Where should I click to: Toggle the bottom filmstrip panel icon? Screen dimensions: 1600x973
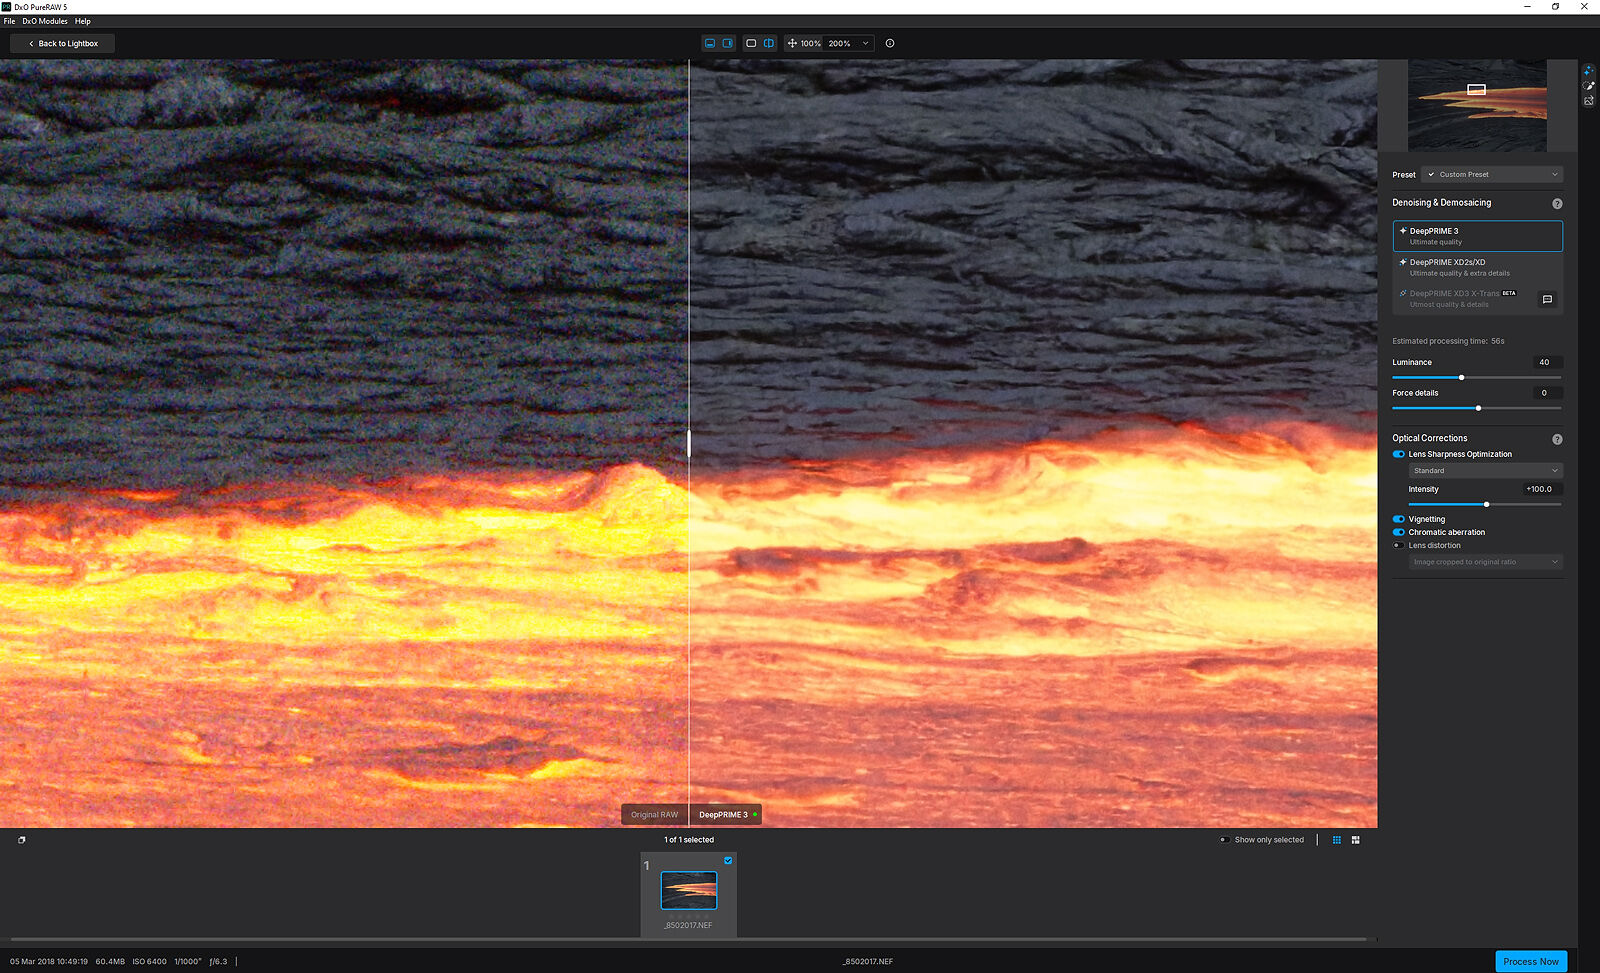click(710, 43)
